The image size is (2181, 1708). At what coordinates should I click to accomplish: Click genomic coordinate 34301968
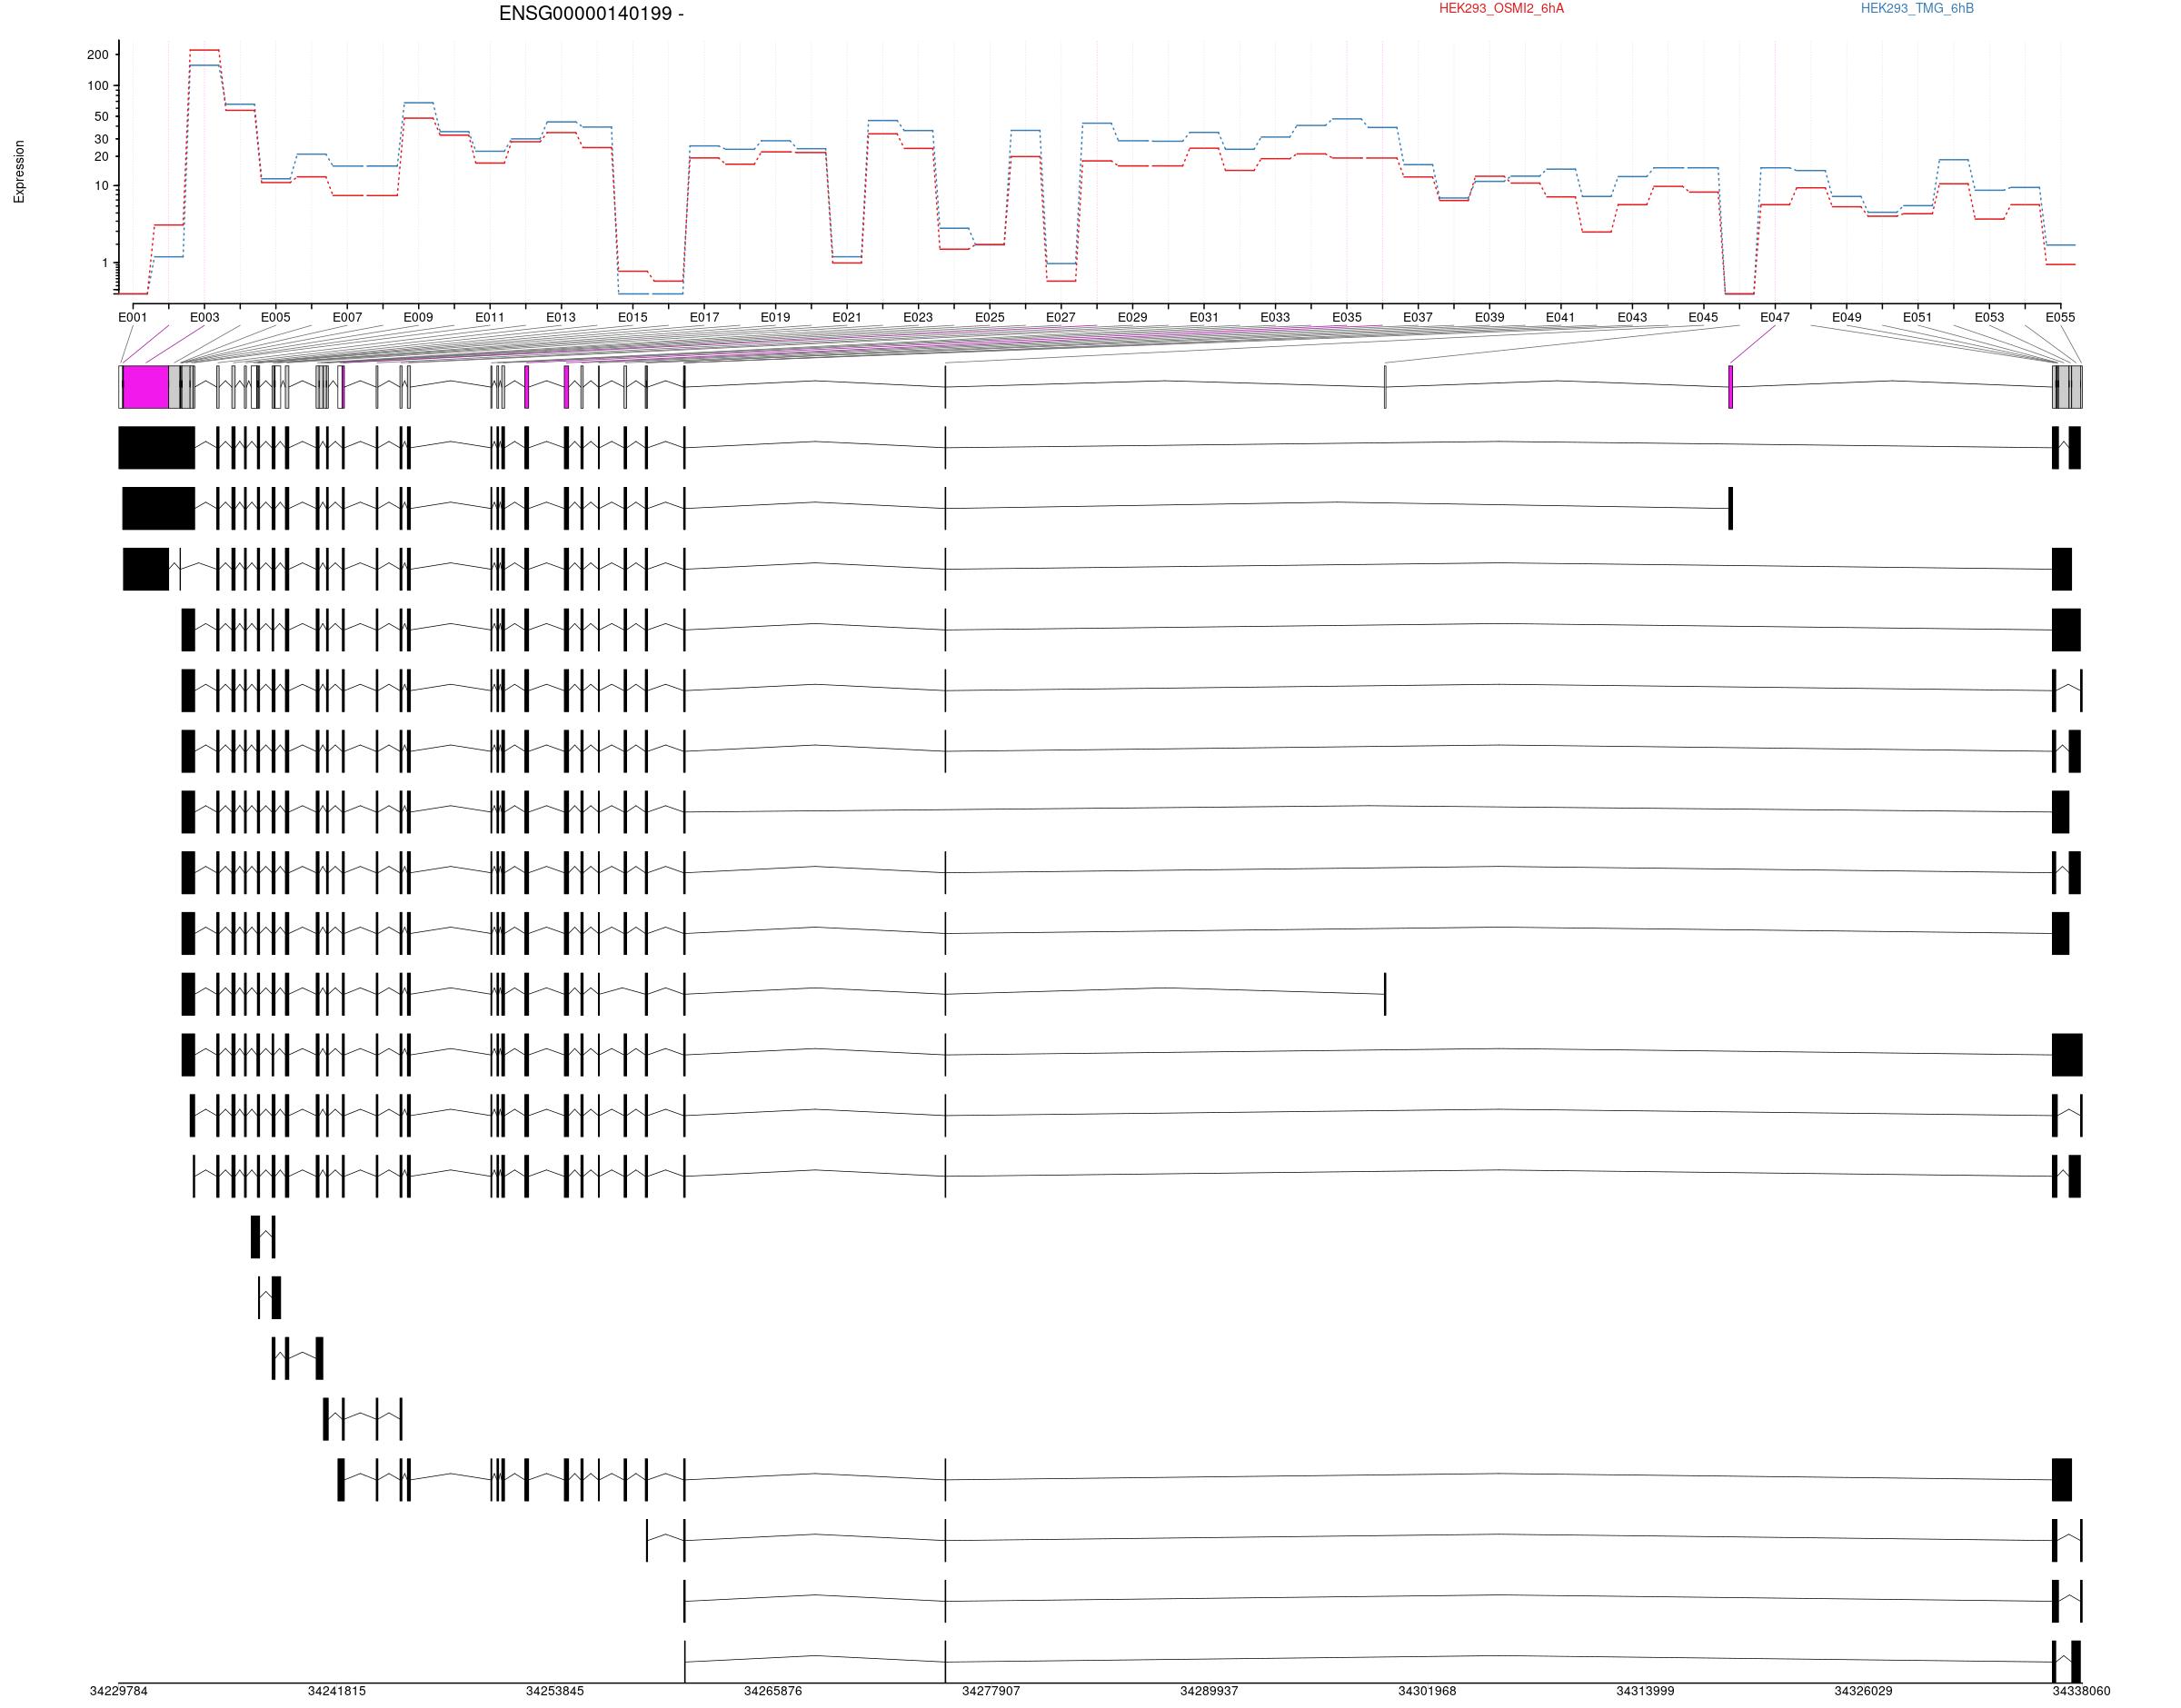pos(1427,1691)
